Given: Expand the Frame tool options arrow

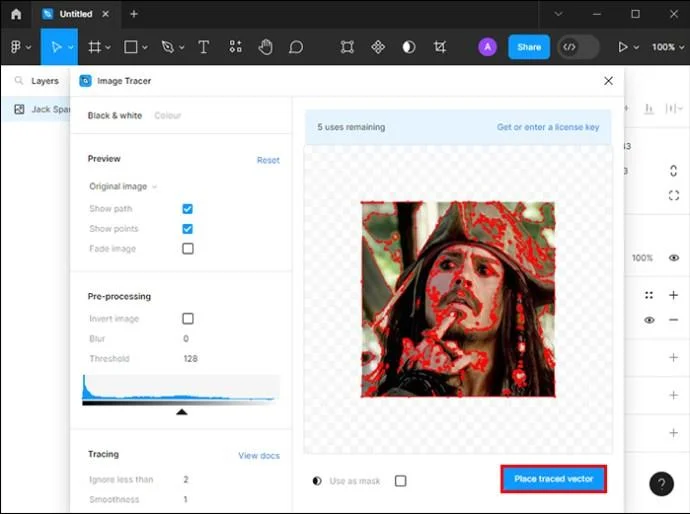Looking at the screenshot, I should click(x=108, y=47).
